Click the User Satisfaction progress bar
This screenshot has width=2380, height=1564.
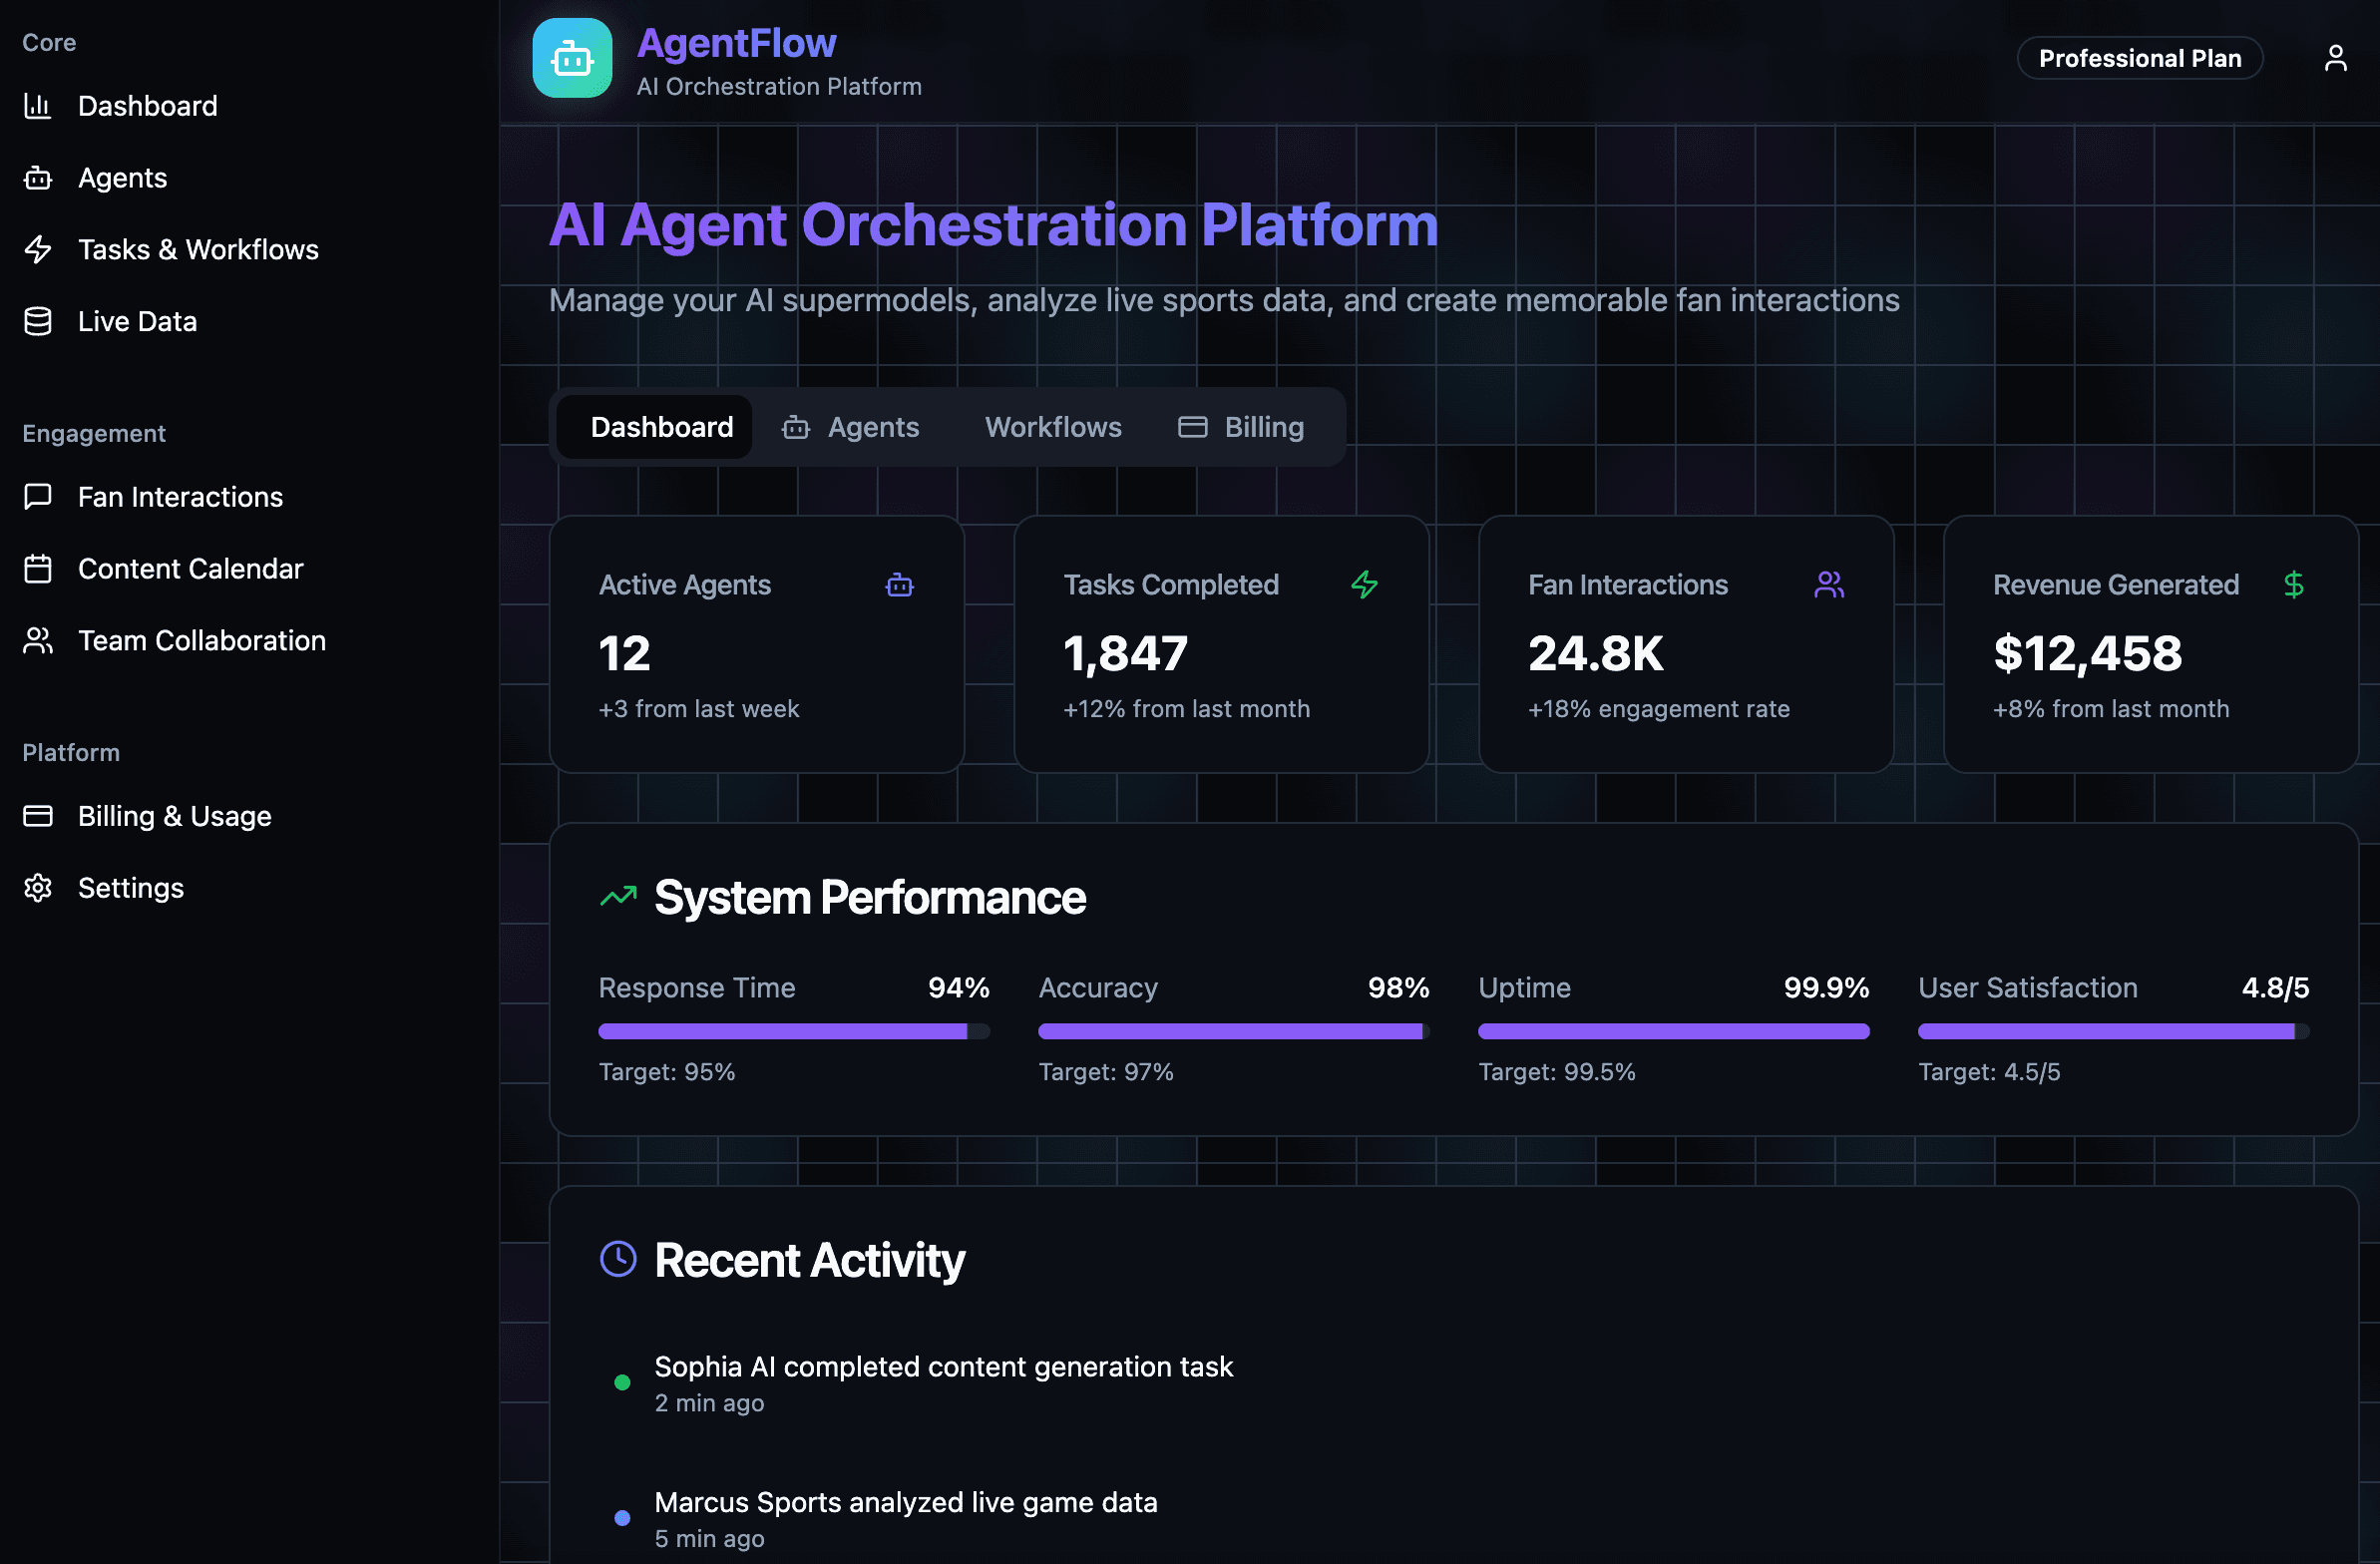click(x=2113, y=1031)
